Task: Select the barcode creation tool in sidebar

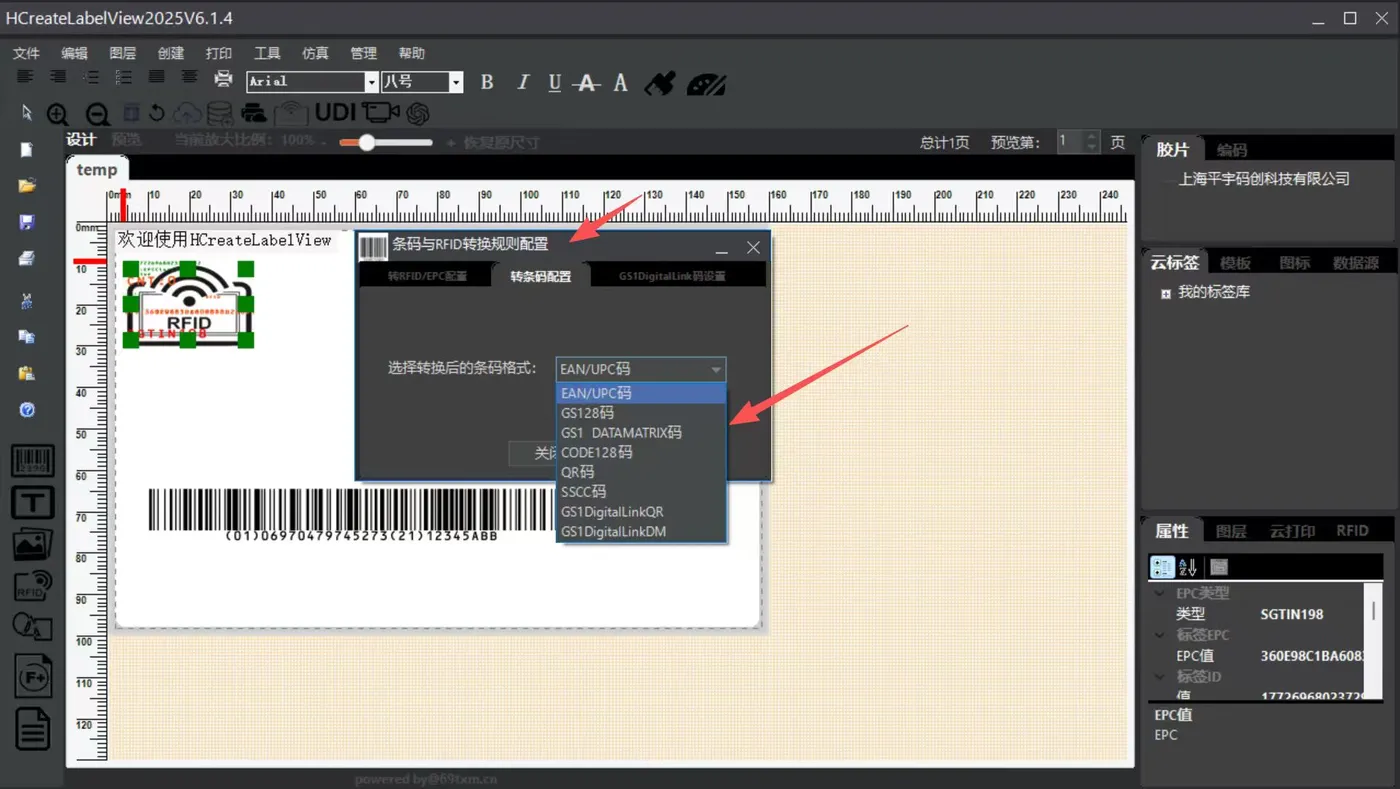Action: pyautogui.click(x=32, y=461)
